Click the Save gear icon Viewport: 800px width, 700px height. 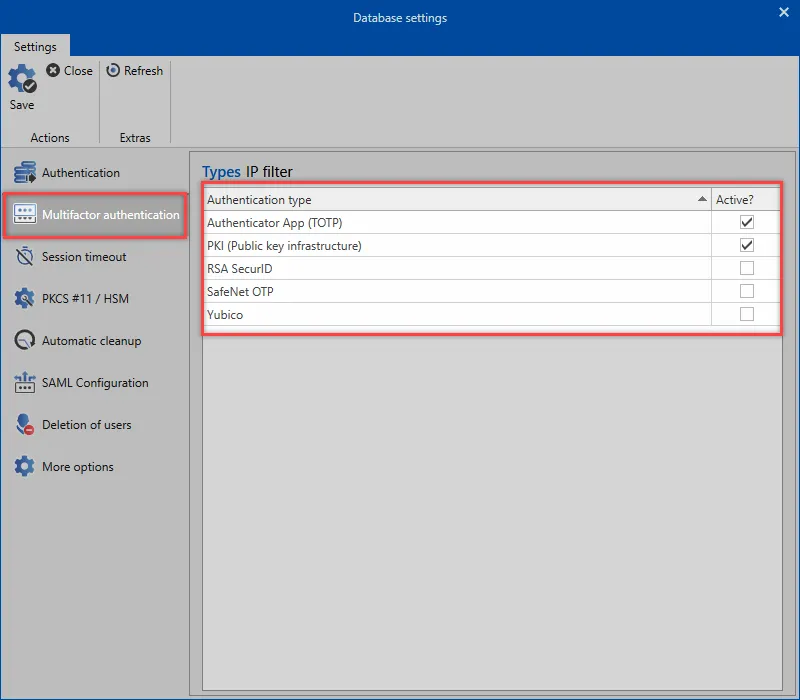[22, 81]
